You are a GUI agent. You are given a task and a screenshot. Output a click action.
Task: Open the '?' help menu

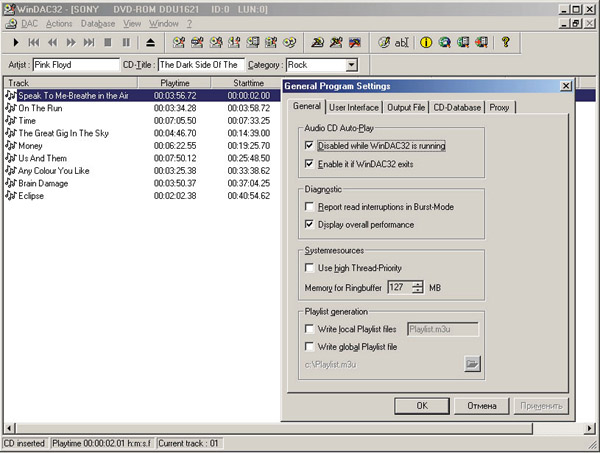[x=189, y=24]
